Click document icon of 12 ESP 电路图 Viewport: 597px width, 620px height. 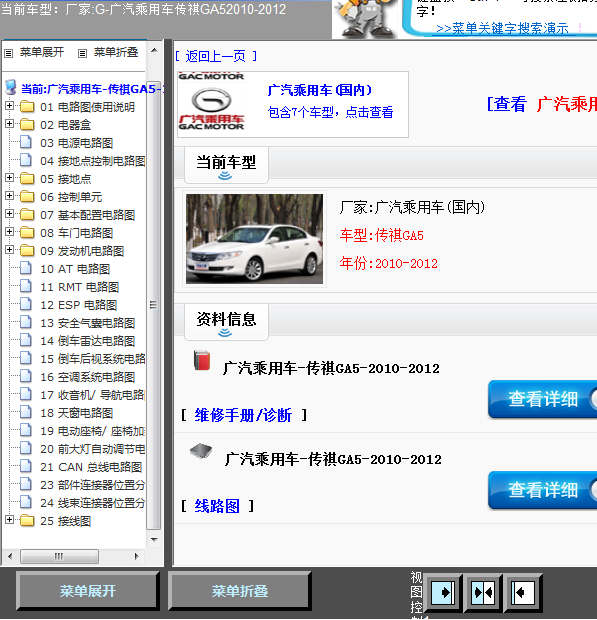[26, 304]
